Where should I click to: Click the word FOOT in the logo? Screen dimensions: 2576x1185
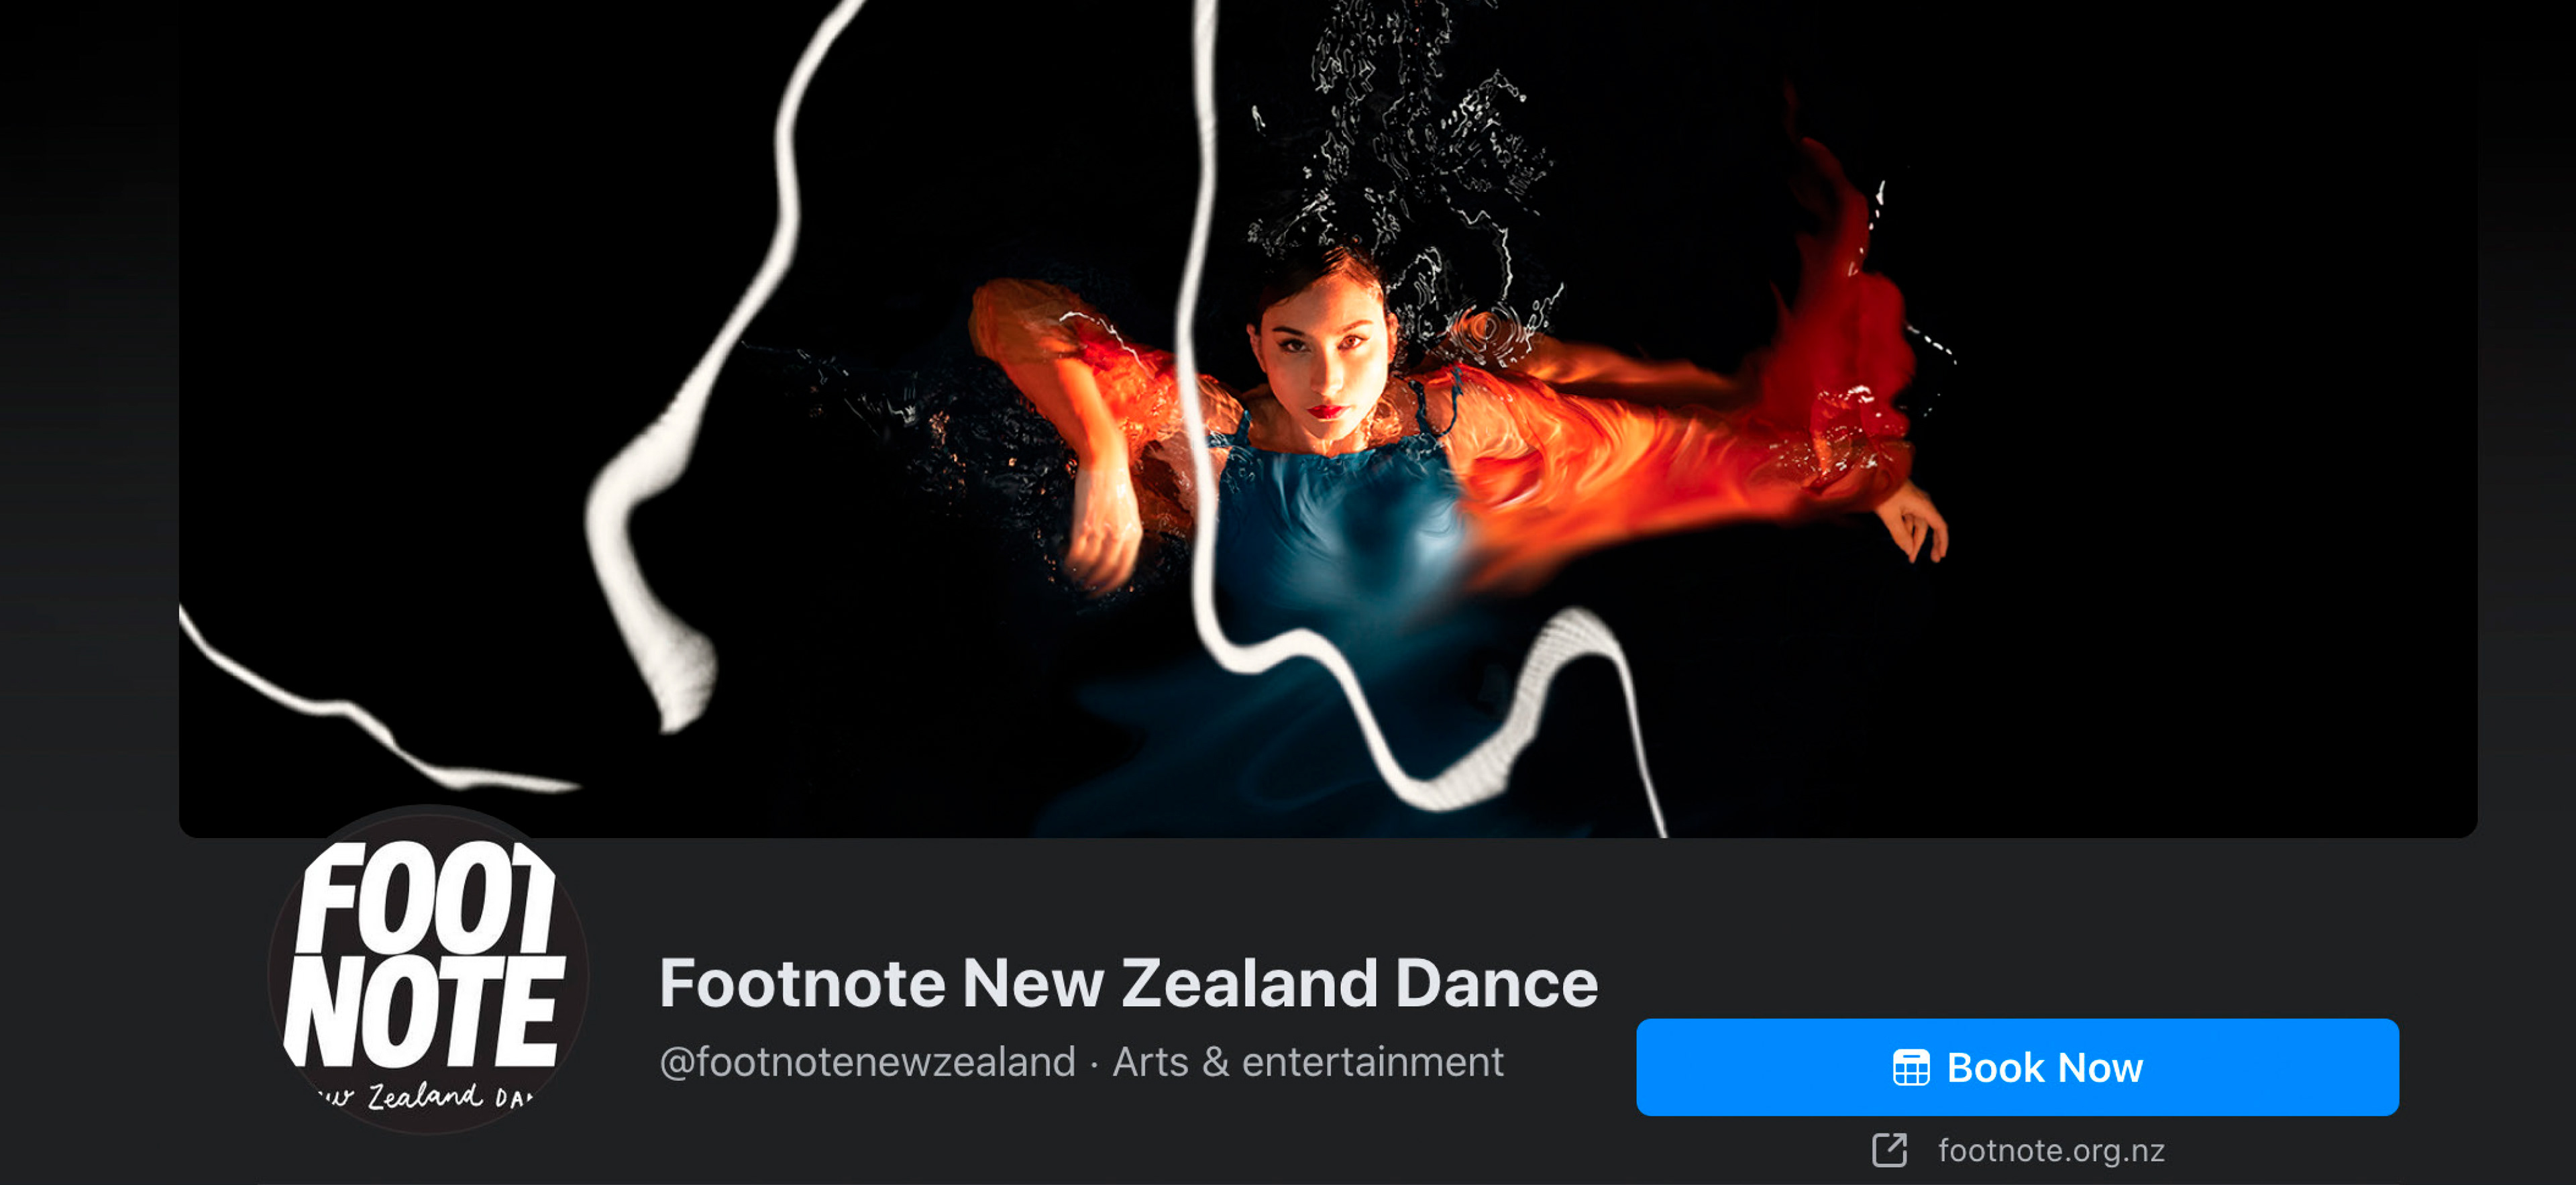point(427,898)
